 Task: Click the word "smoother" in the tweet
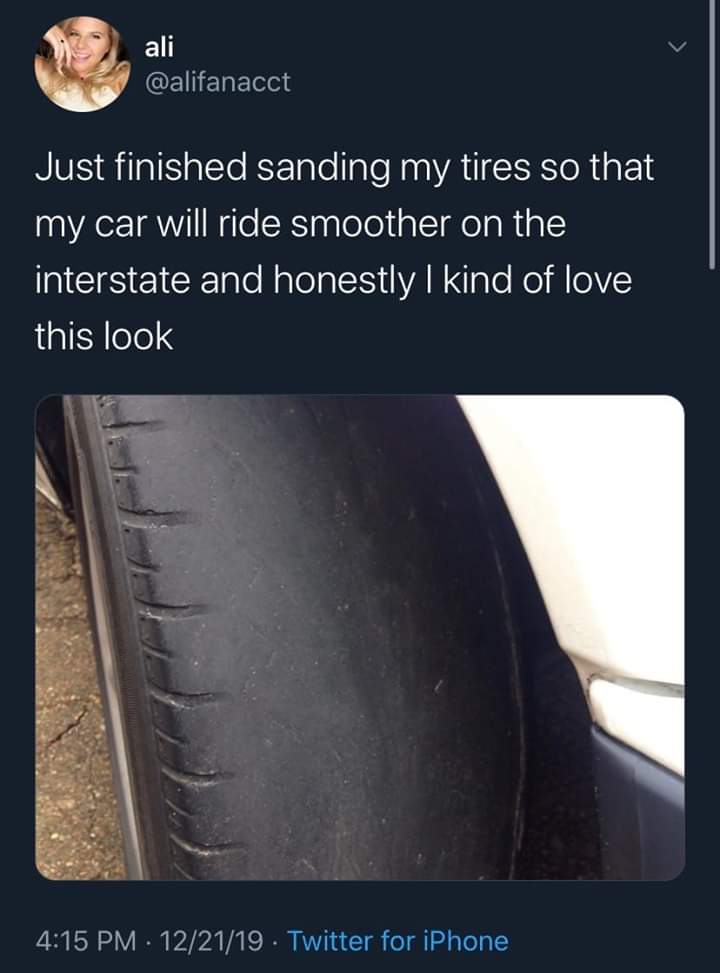(x=358, y=224)
